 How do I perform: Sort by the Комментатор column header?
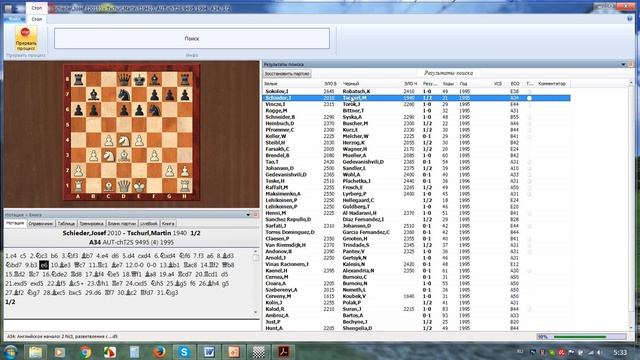click(552, 84)
